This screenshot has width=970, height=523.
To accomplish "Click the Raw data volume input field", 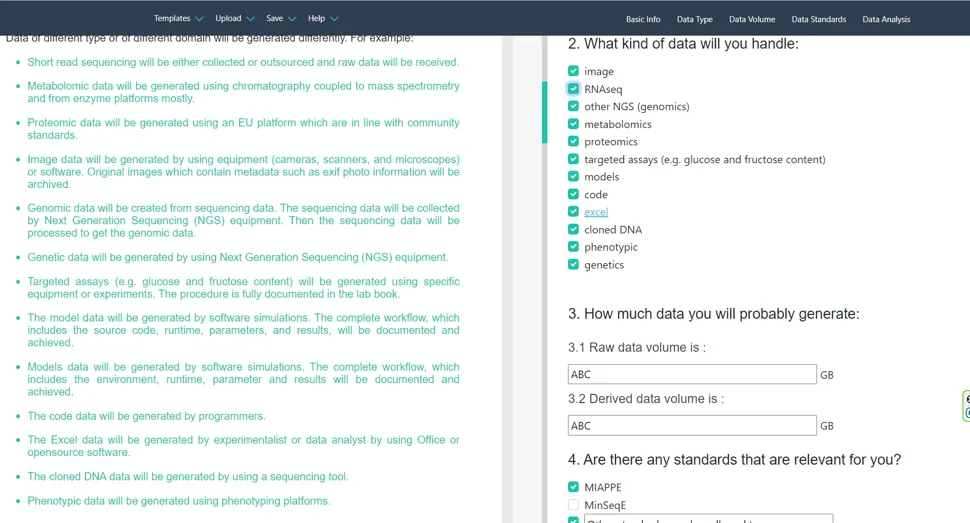I will 692,374.
